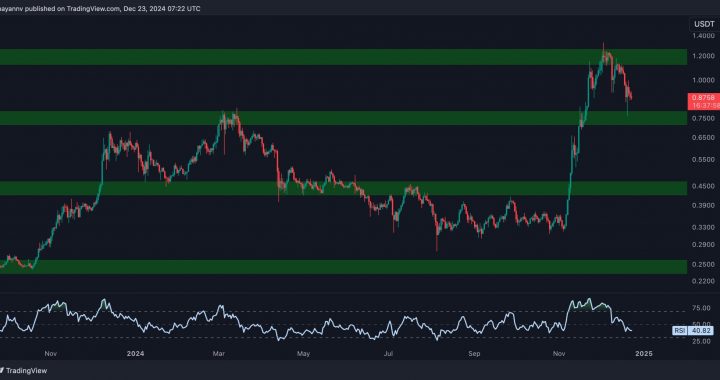Click the USDT currency label

click(703, 24)
